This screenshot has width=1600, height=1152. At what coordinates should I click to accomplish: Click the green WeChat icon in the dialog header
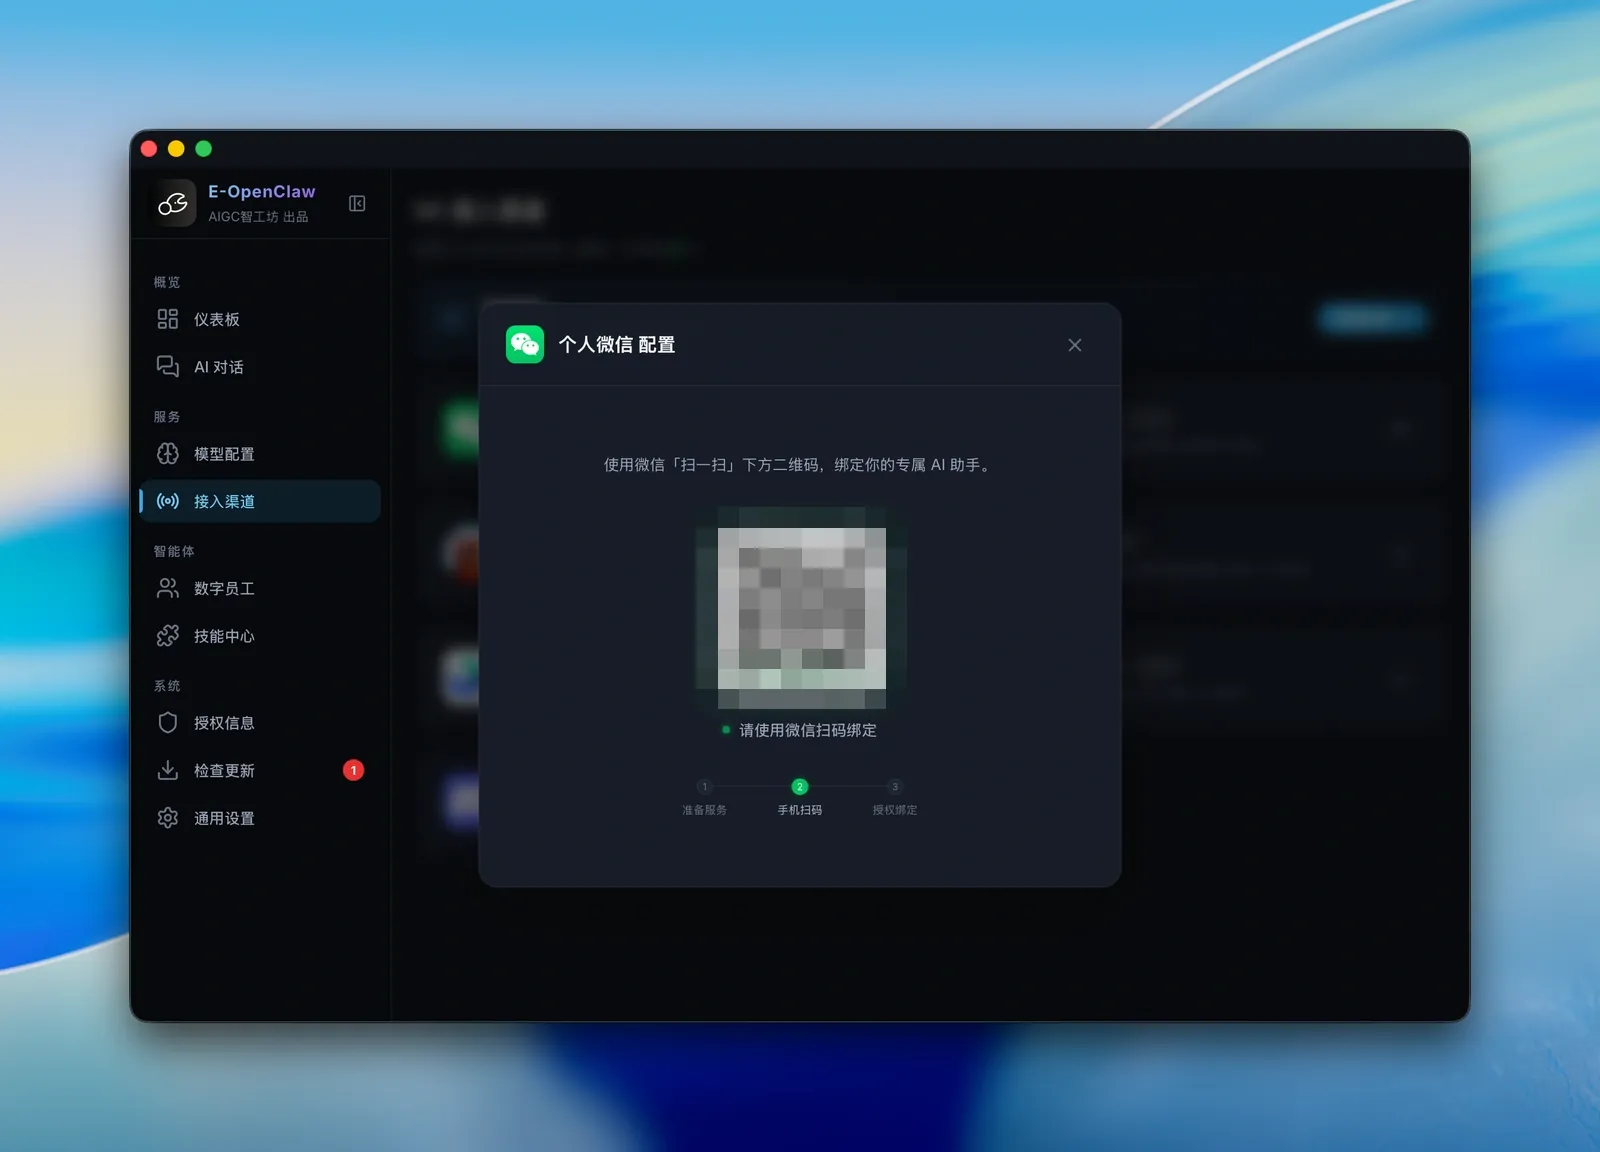[525, 345]
